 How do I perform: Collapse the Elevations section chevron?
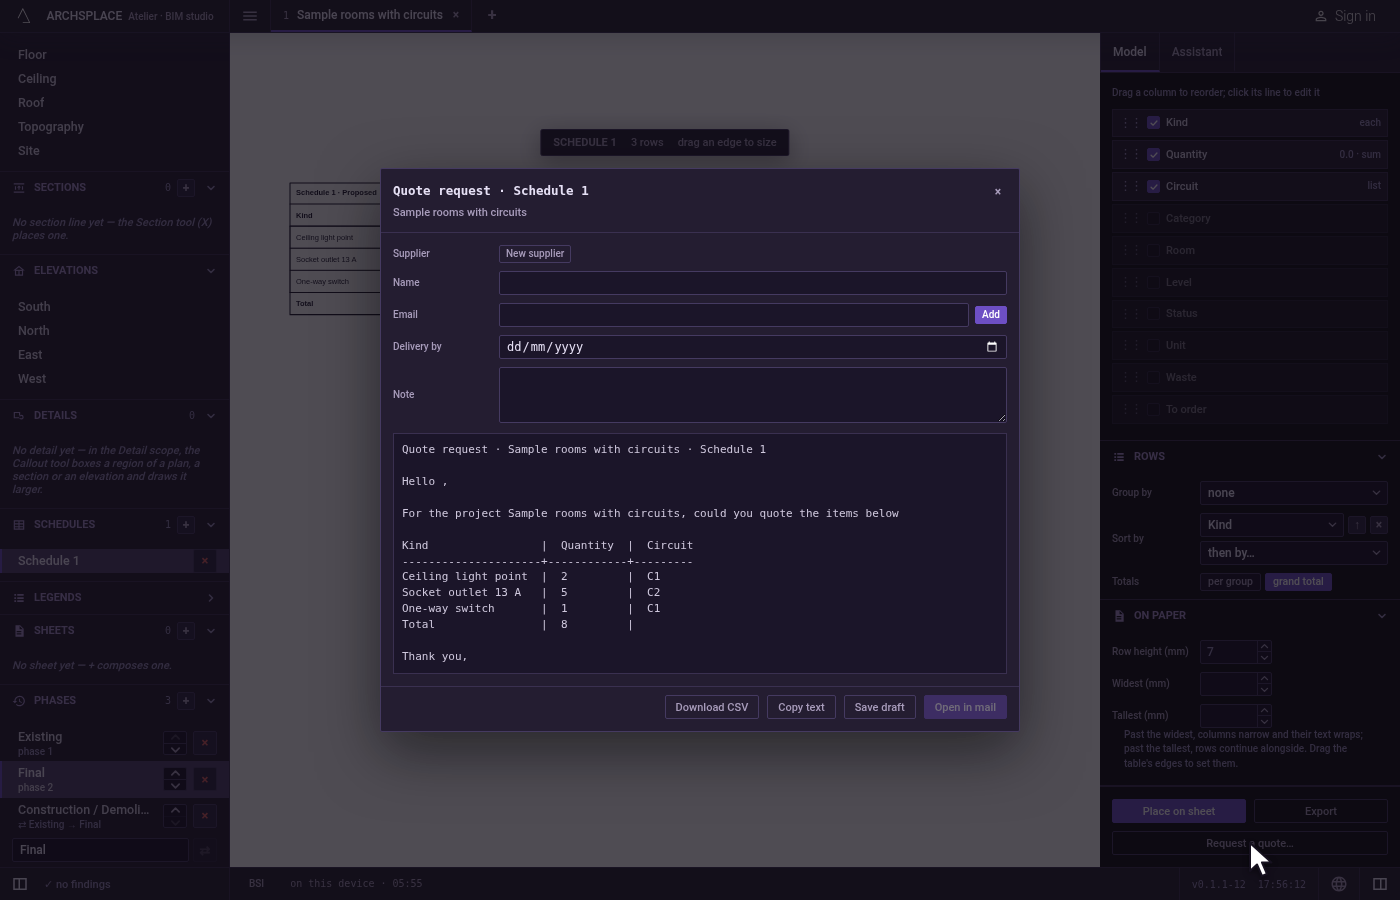click(210, 271)
